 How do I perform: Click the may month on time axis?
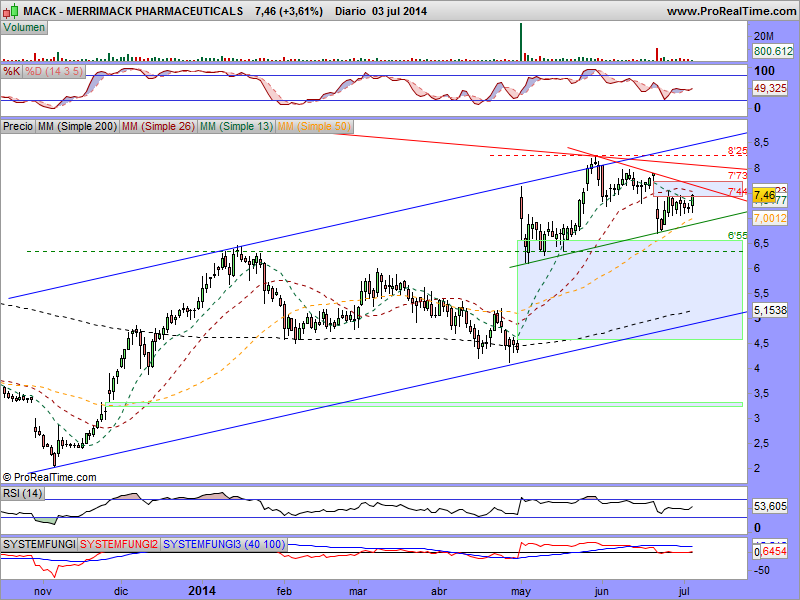[x=520, y=591]
